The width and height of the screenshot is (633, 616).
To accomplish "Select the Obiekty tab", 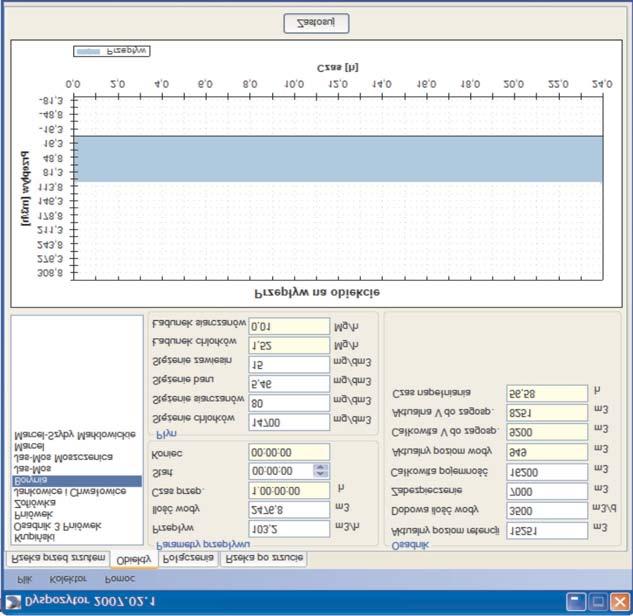I will [x=134, y=559].
